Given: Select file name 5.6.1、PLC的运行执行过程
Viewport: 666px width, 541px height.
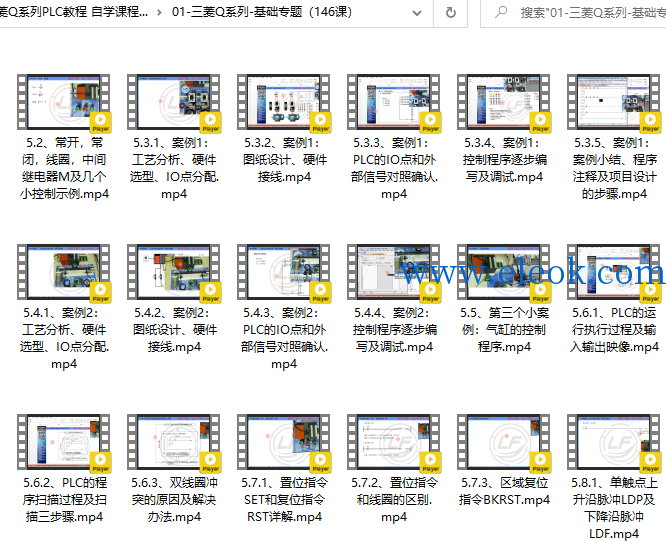Looking at the screenshot, I should tap(614, 330).
